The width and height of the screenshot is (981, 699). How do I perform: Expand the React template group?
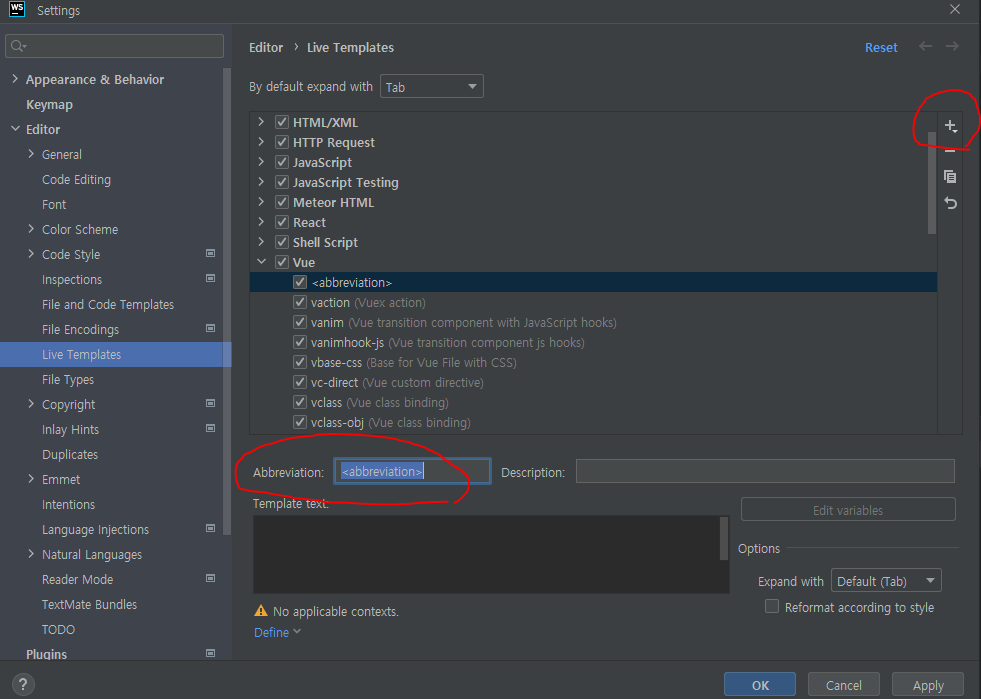(262, 222)
